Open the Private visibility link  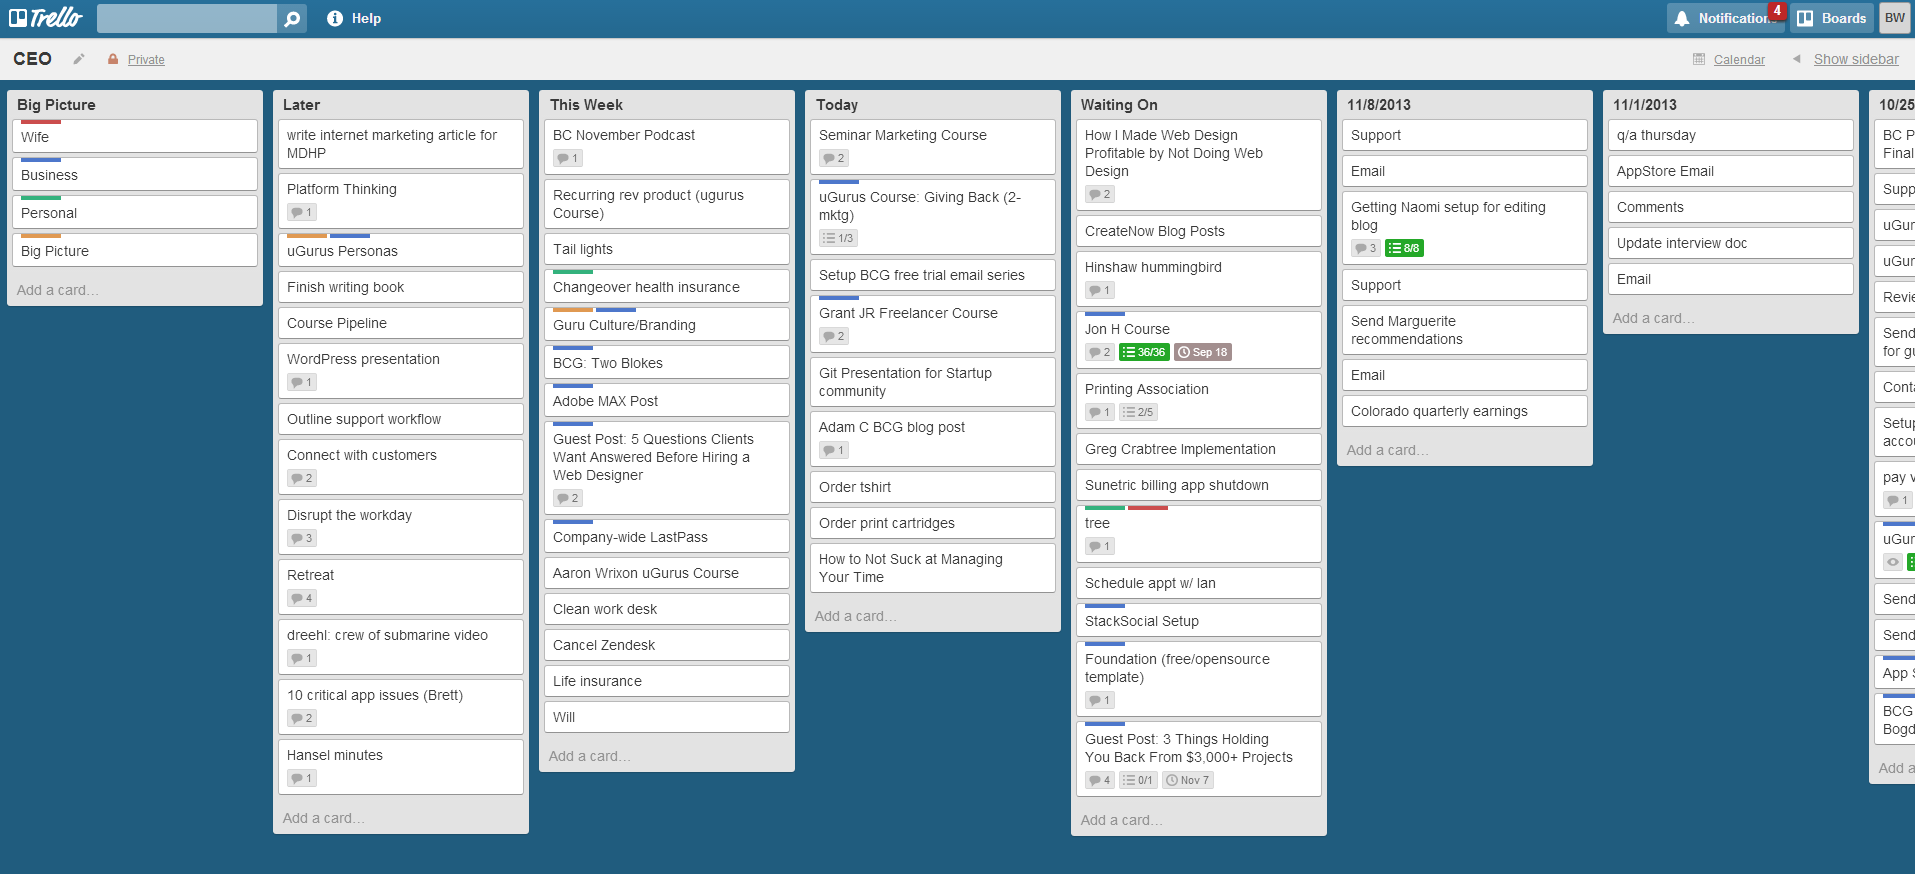146,60
